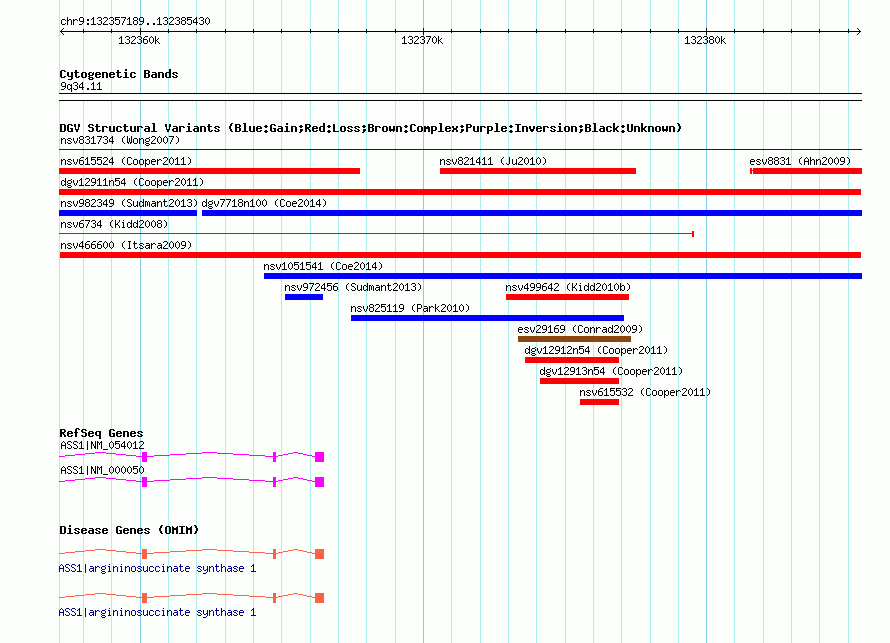Open variant nsv982349 (Sudmant2013) label
This screenshot has width=890, height=643.
[129, 203]
